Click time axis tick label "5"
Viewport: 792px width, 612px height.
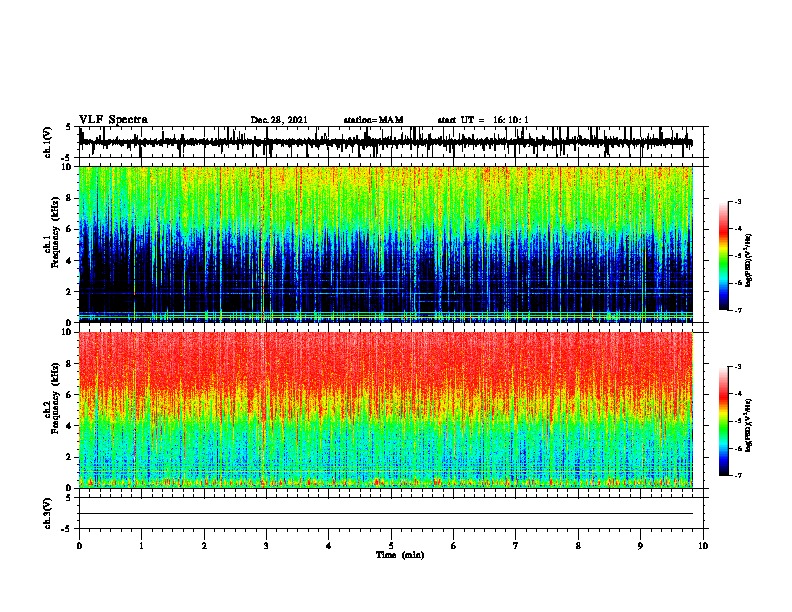coord(391,546)
